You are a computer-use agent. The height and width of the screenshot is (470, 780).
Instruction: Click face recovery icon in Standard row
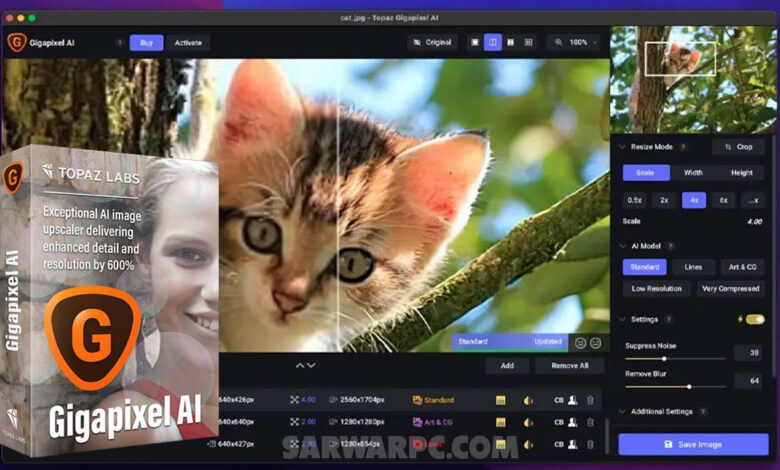pos(573,400)
